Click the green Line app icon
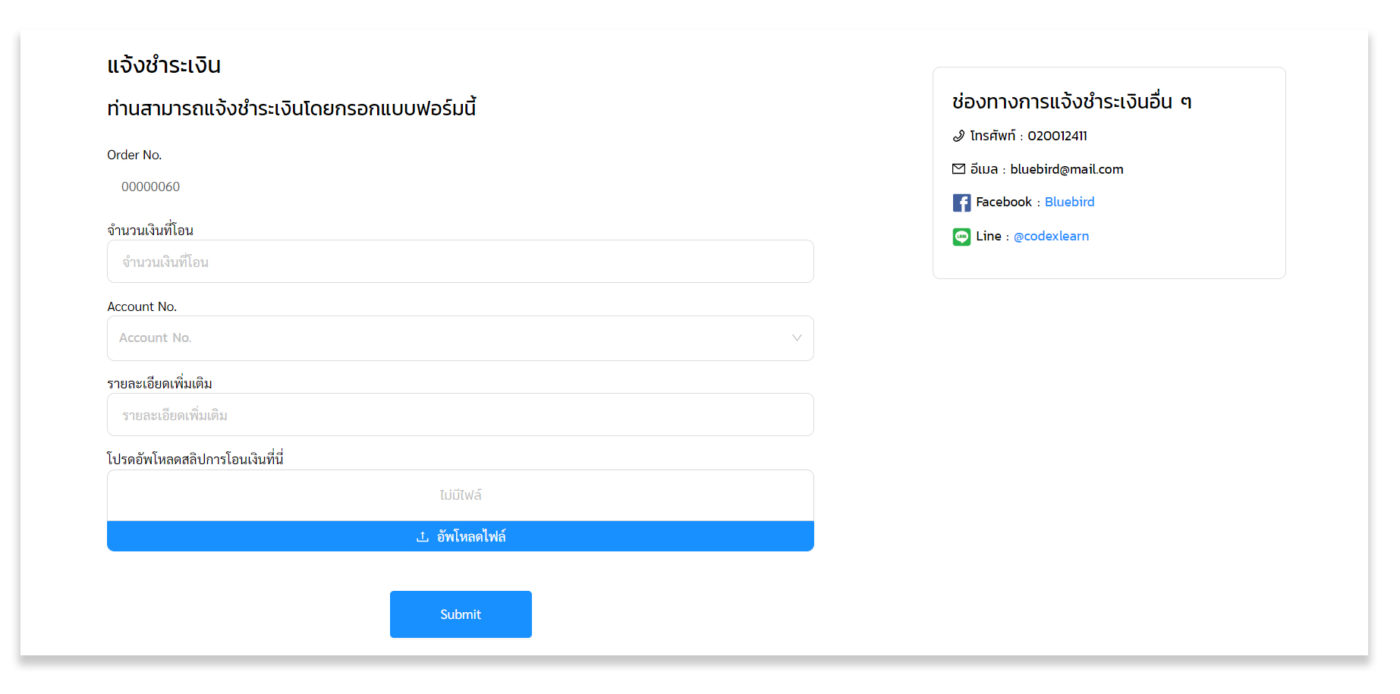Viewport: 1400px width, 694px height. pyautogui.click(x=961, y=237)
